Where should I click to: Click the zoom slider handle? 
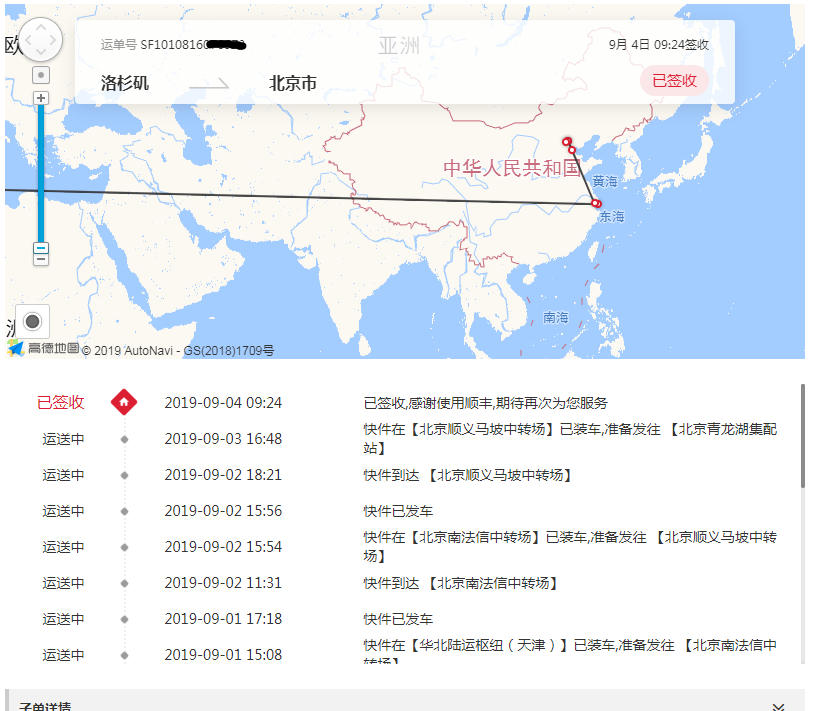[x=41, y=248]
